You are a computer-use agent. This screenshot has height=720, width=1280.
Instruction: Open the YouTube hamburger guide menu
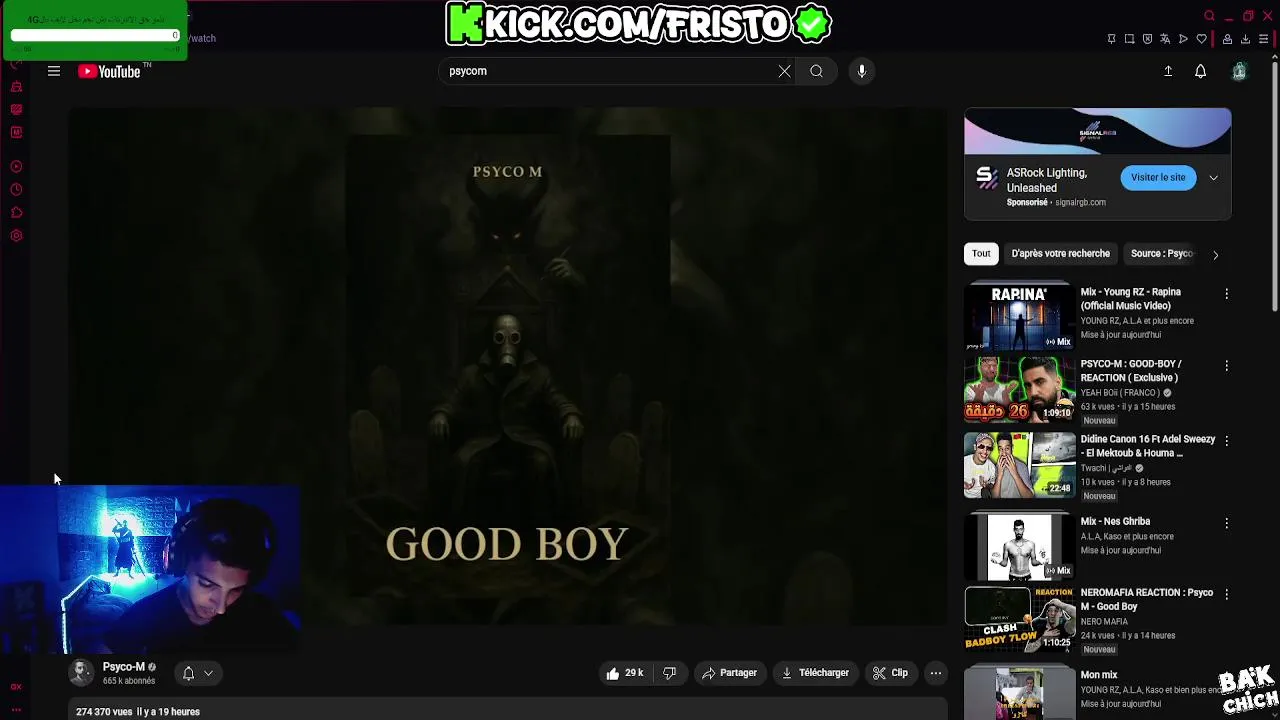pos(54,71)
